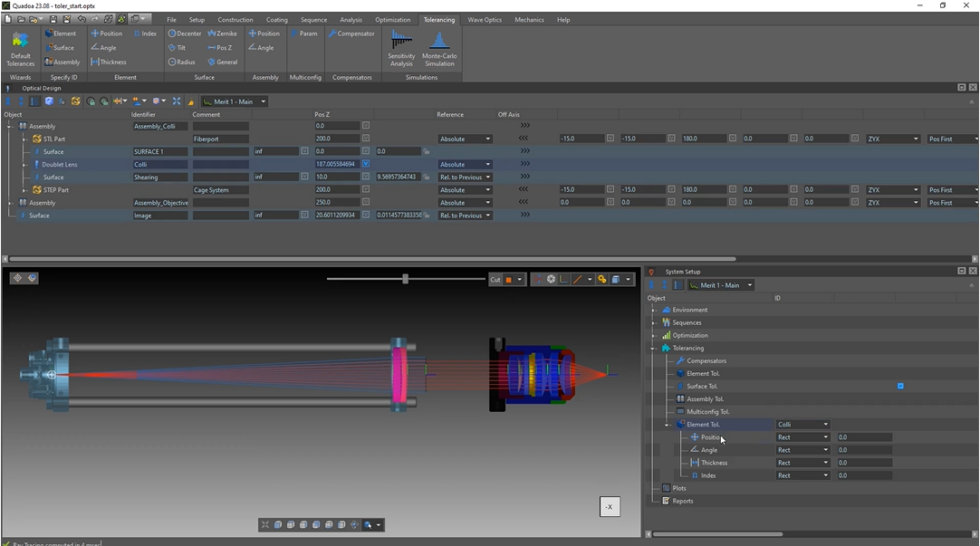This screenshot has width=980, height=546.
Task: Click the Position tolerance value field
Action: (864, 437)
